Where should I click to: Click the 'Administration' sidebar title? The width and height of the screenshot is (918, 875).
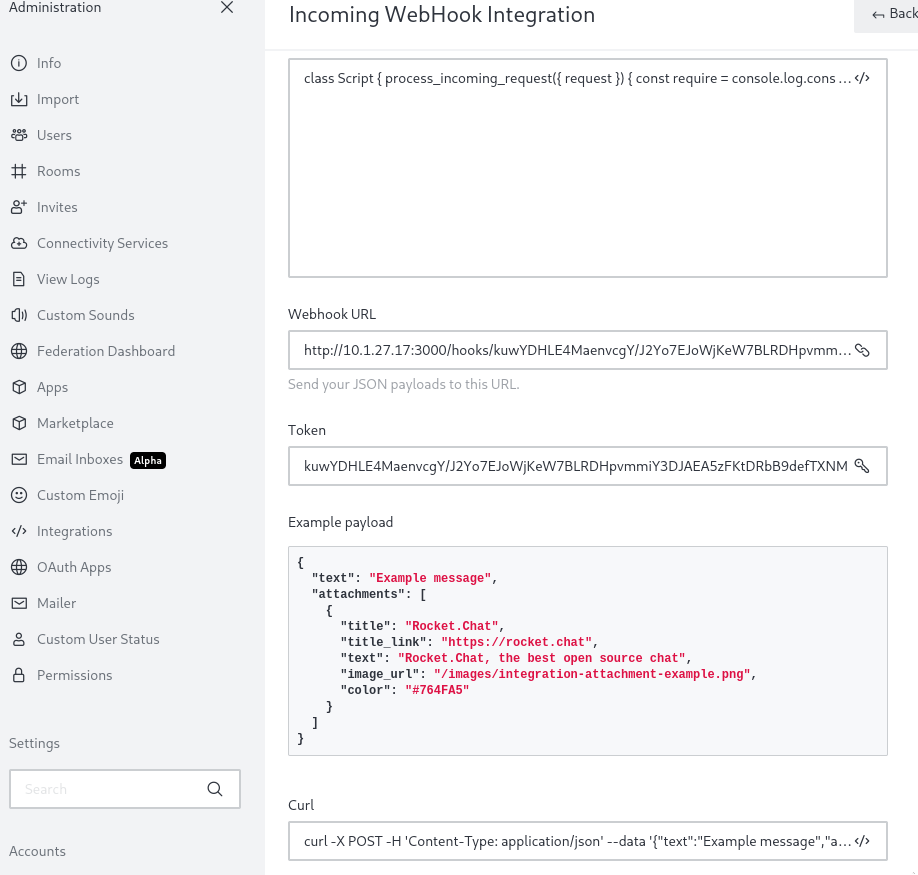[x=55, y=7]
